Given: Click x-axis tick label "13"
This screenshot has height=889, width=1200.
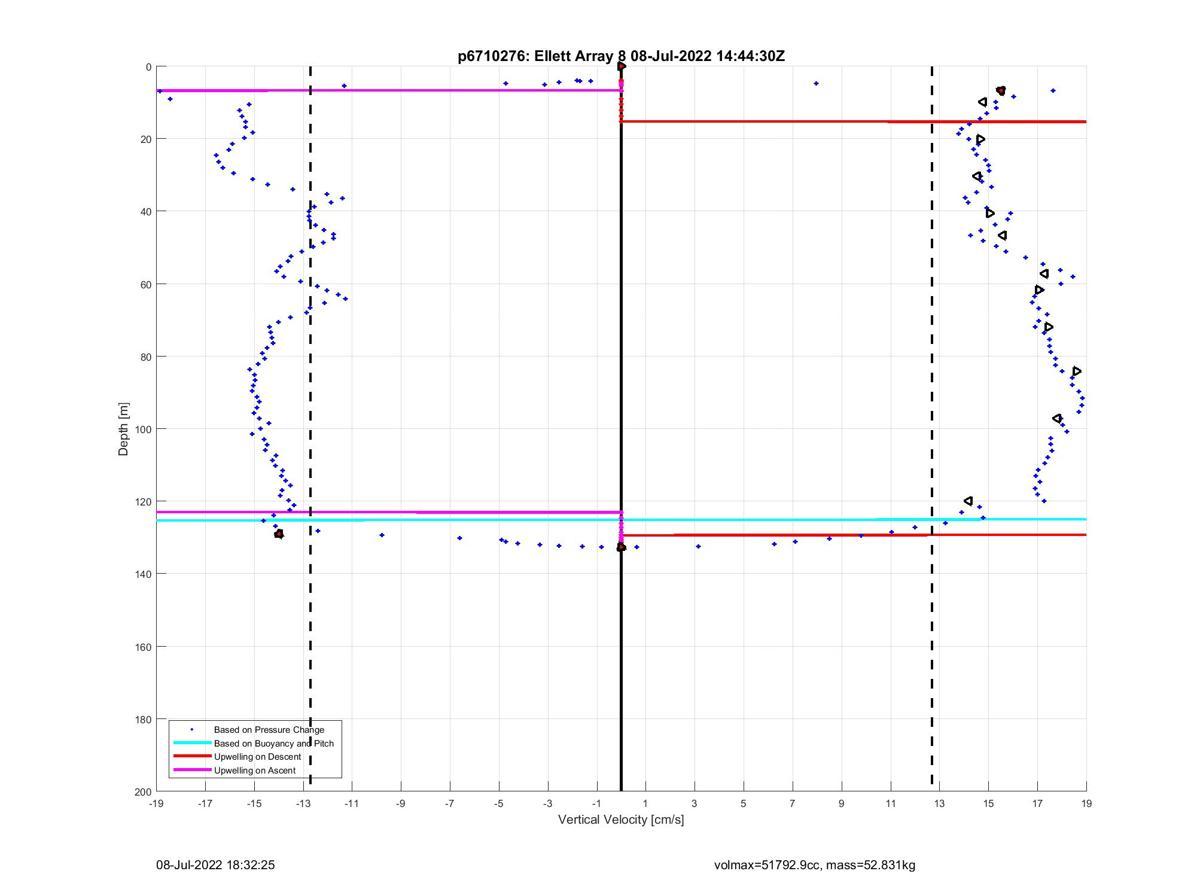Looking at the screenshot, I should coord(940,803).
